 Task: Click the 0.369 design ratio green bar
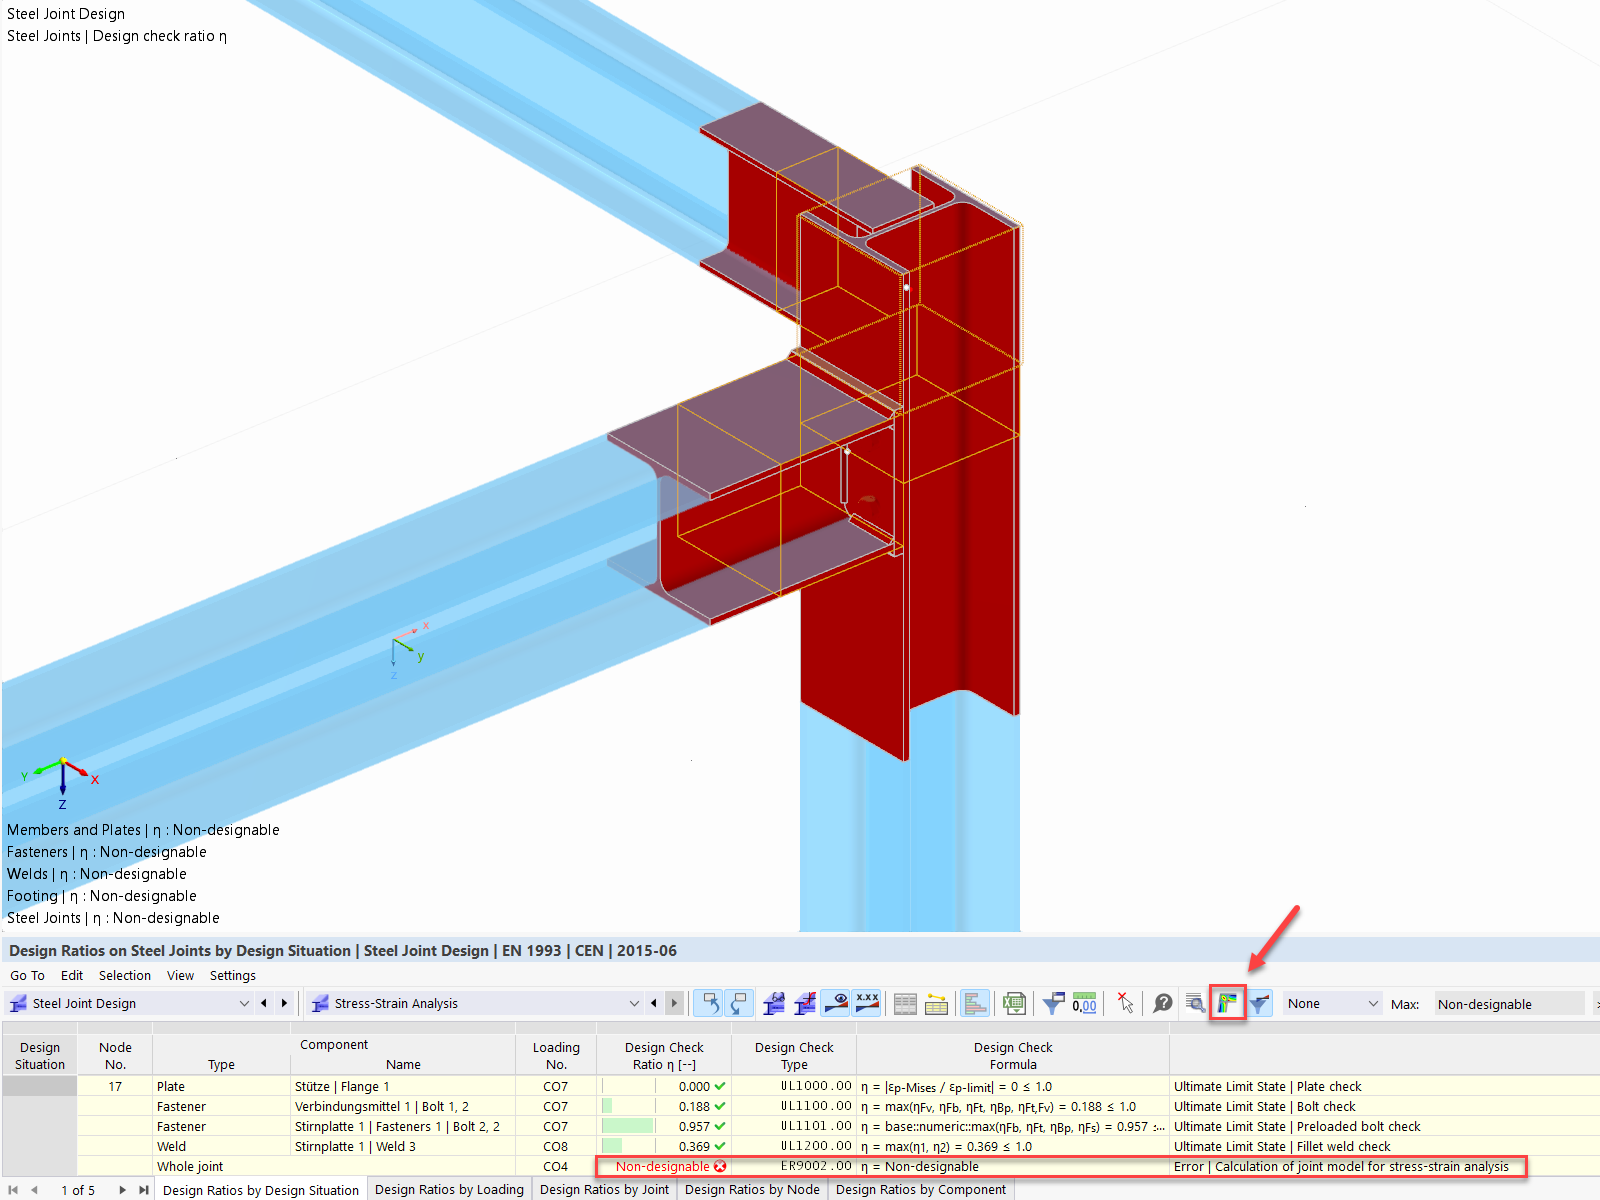612,1146
